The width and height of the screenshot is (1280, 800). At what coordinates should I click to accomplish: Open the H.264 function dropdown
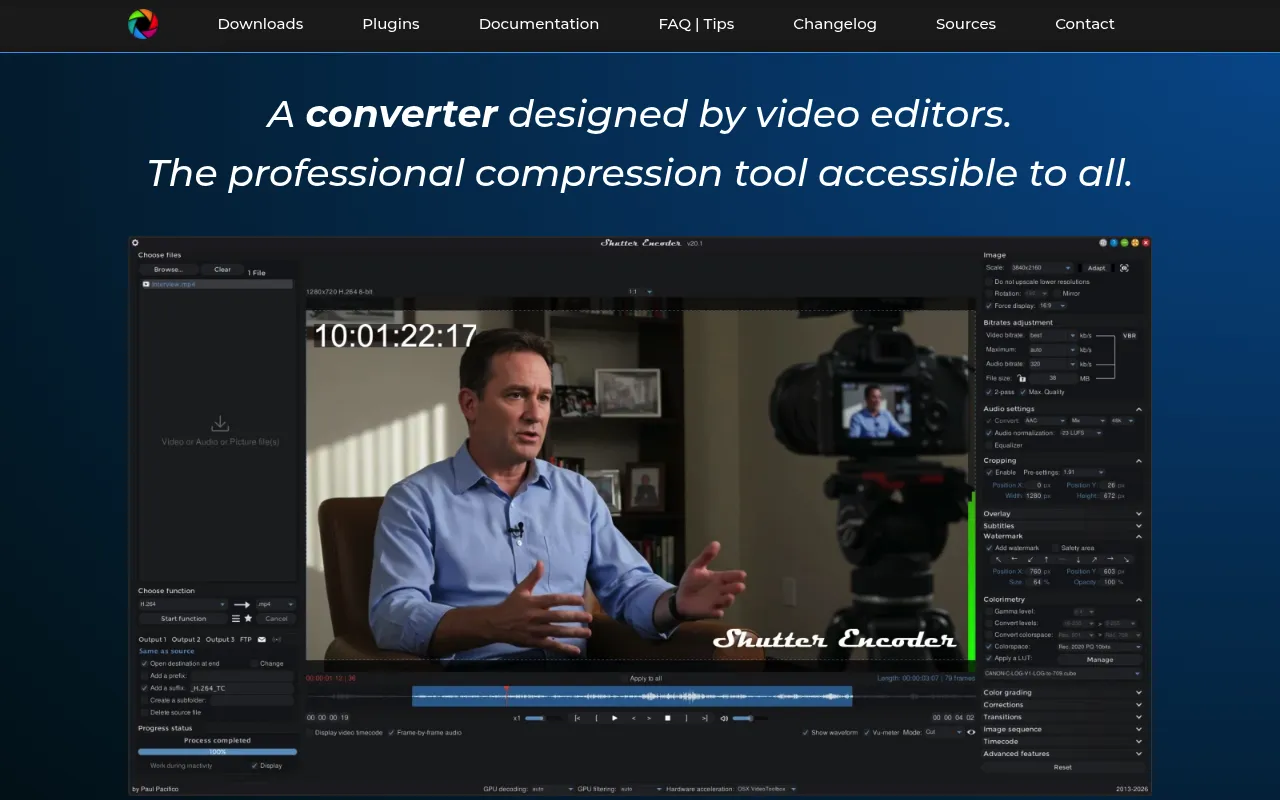coord(183,604)
